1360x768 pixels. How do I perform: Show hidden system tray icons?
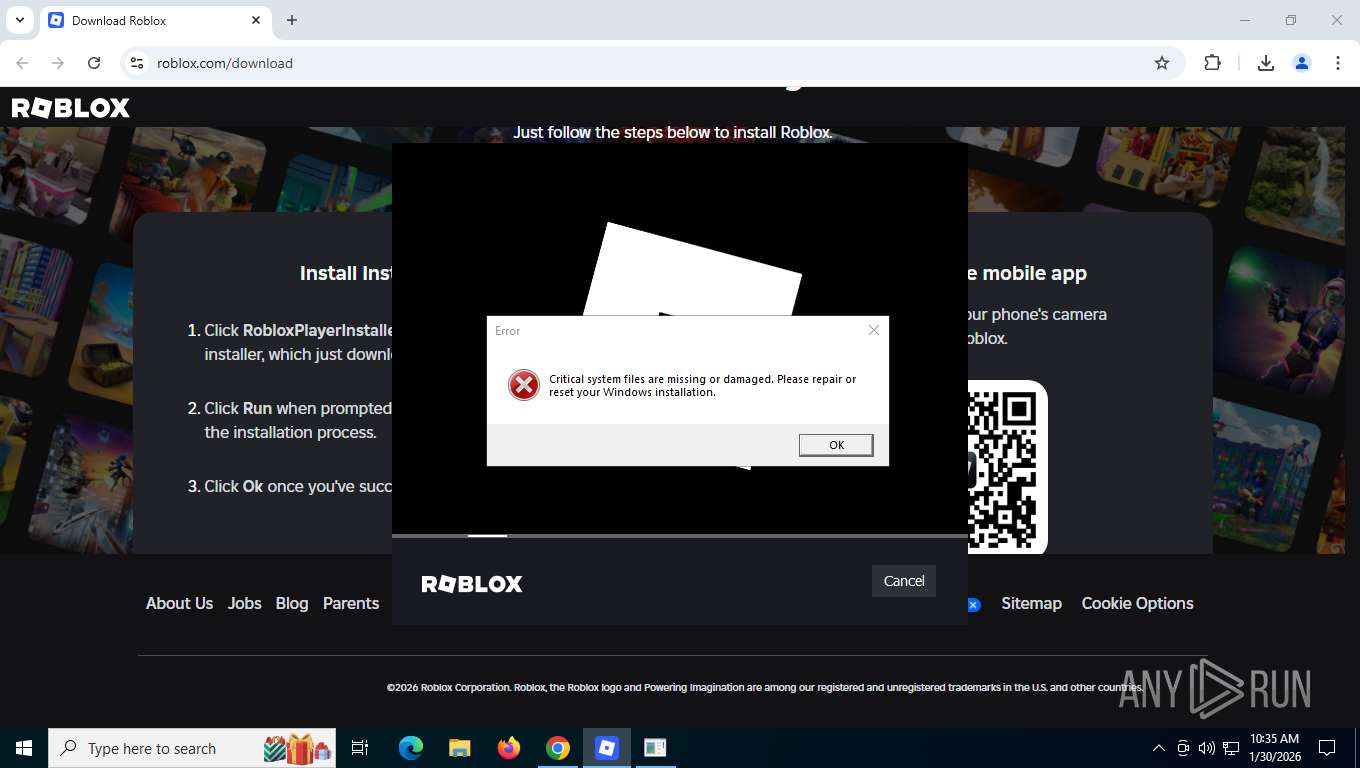[1159, 748]
